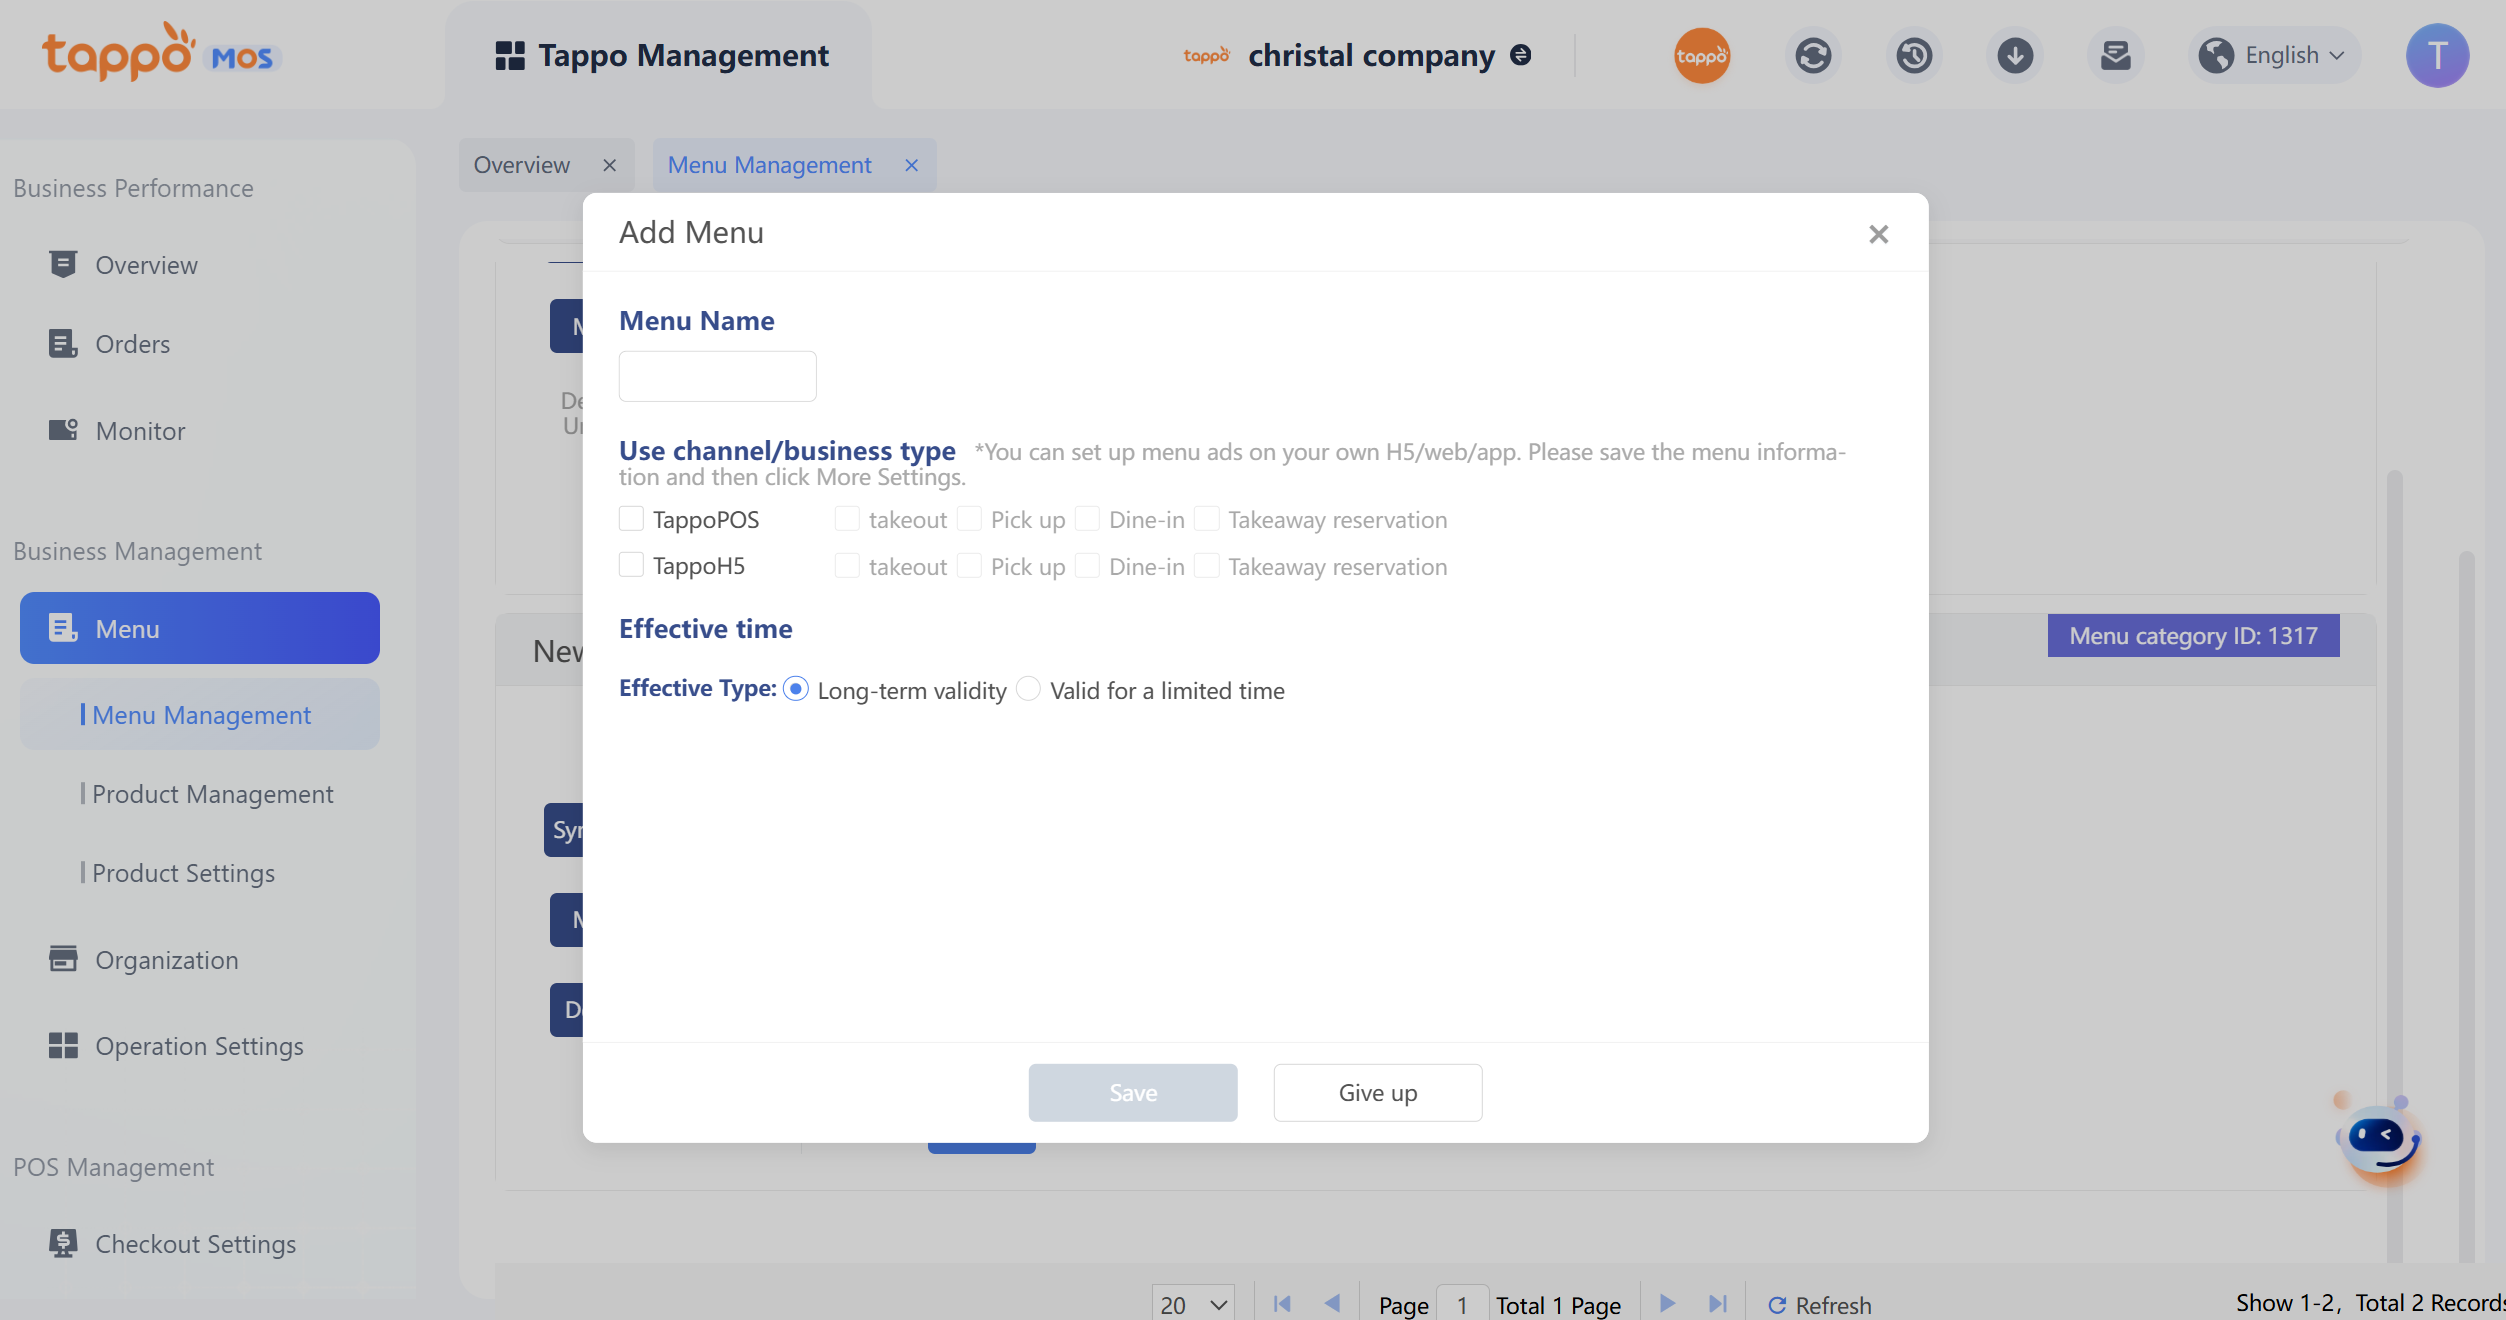The width and height of the screenshot is (2506, 1320).
Task: Open the history clock icon
Action: [1914, 56]
